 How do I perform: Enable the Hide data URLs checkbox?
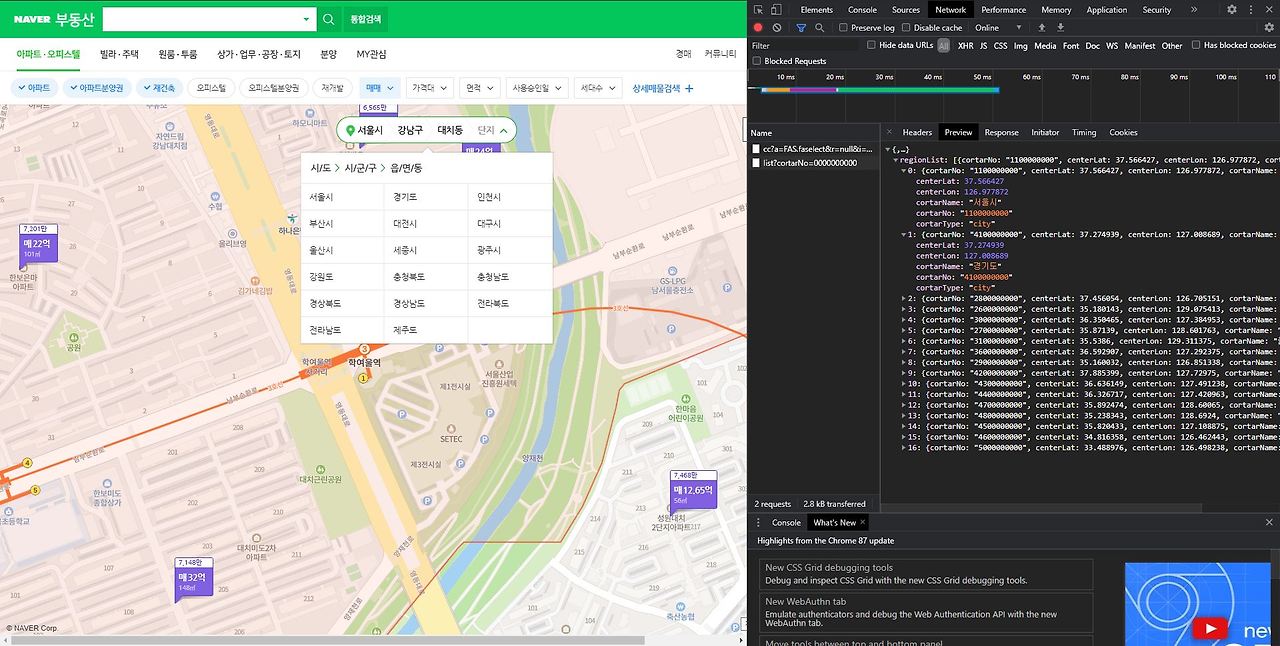click(x=872, y=45)
